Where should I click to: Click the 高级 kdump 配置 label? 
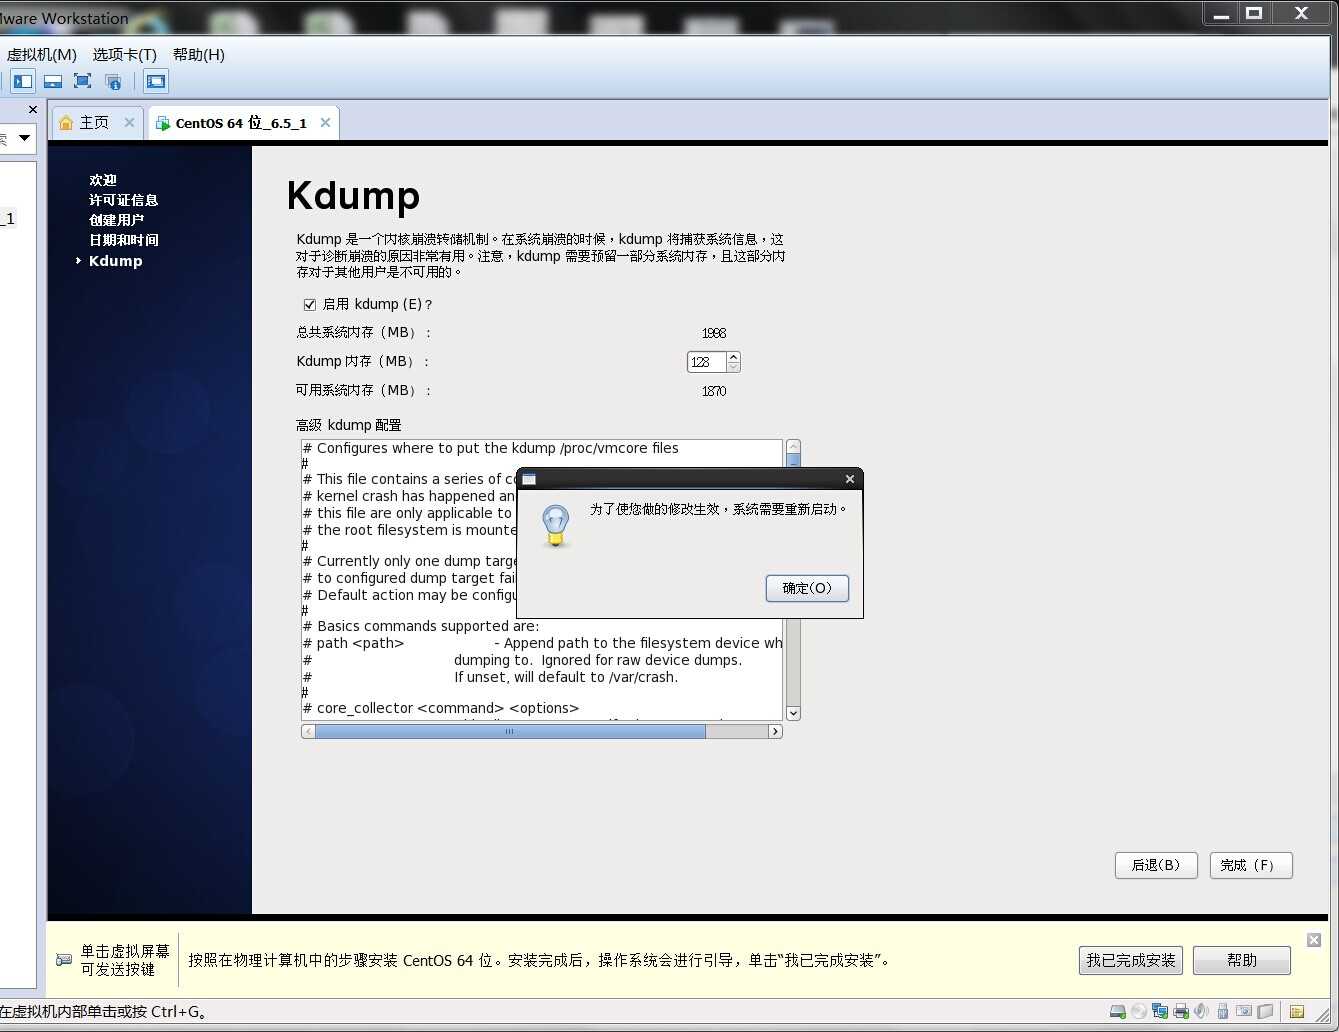(349, 425)
